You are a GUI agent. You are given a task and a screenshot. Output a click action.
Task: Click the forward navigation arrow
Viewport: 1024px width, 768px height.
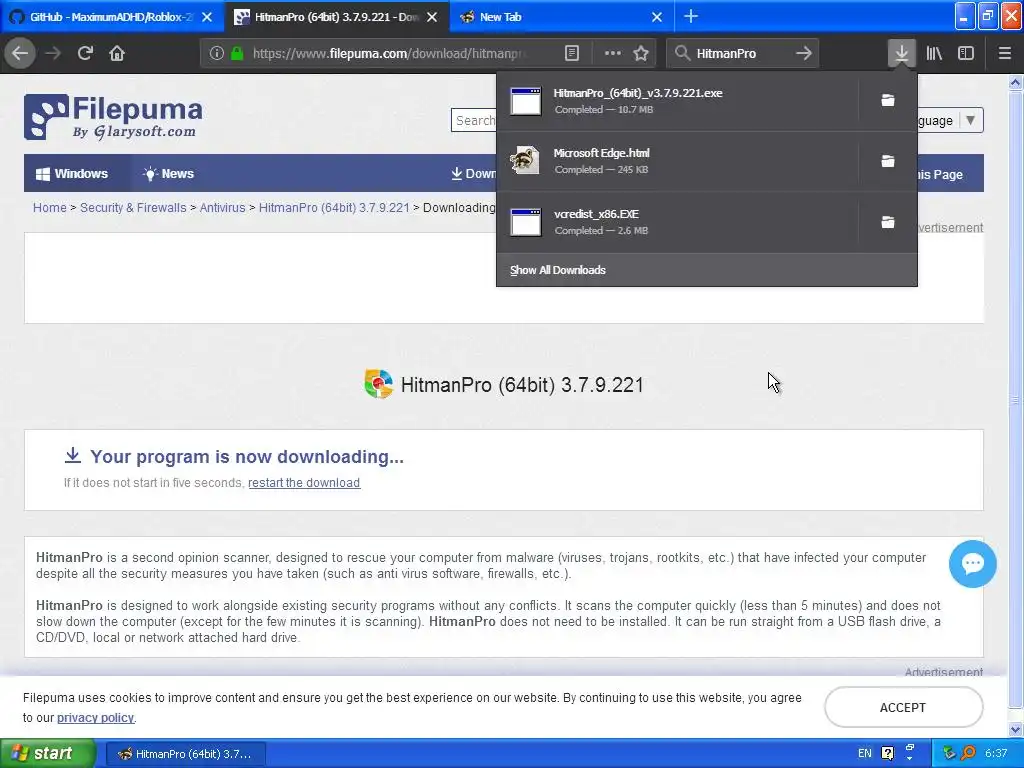point(53,53)
